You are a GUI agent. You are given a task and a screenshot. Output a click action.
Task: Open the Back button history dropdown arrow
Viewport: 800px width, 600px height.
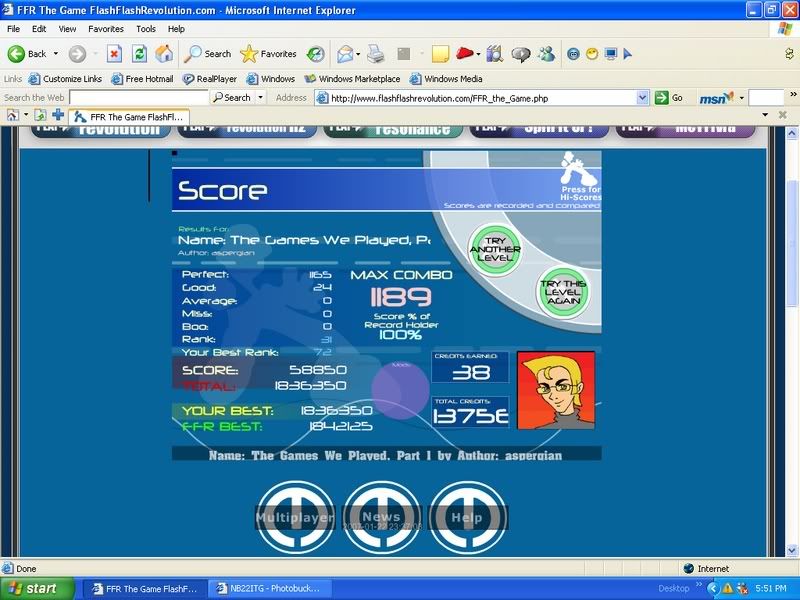(x=56, y=54)
